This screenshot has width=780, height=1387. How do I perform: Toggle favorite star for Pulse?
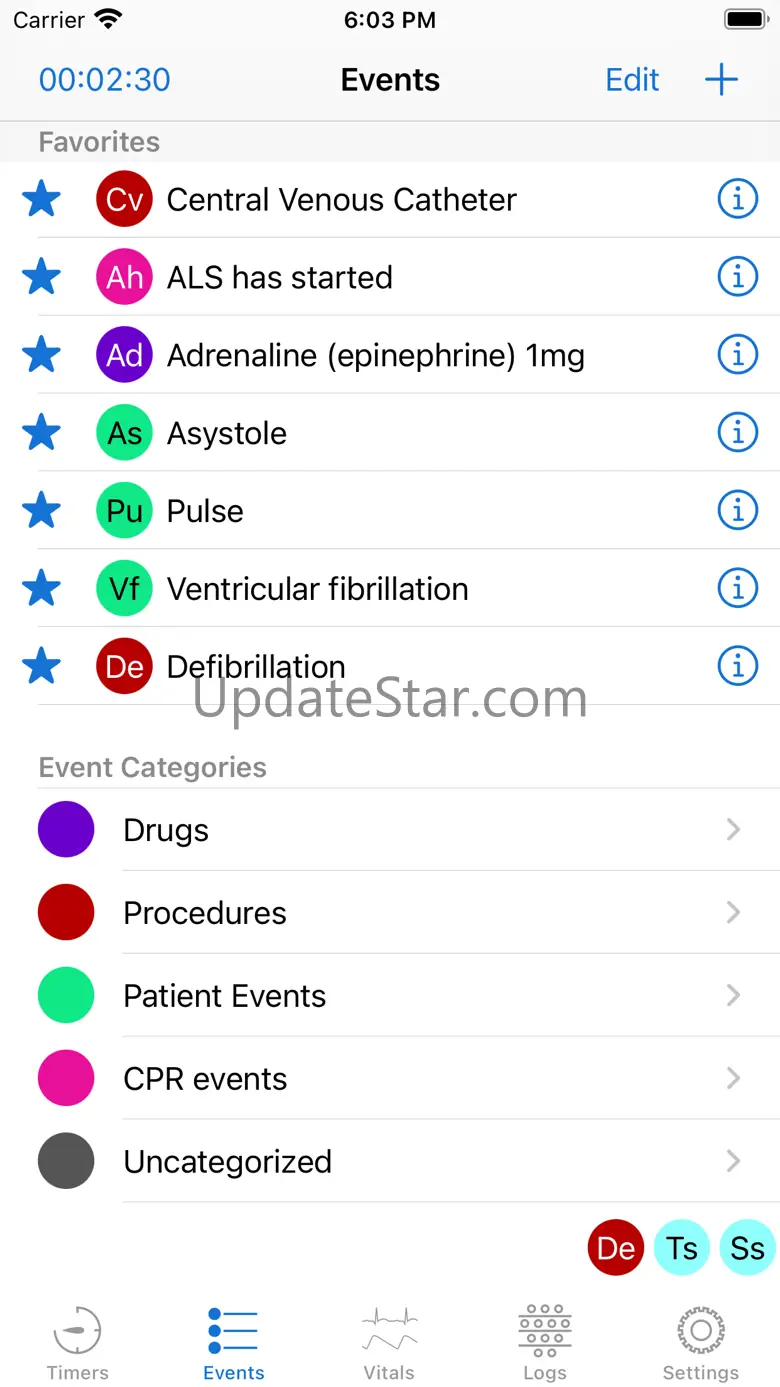click(x=41, y=511)
